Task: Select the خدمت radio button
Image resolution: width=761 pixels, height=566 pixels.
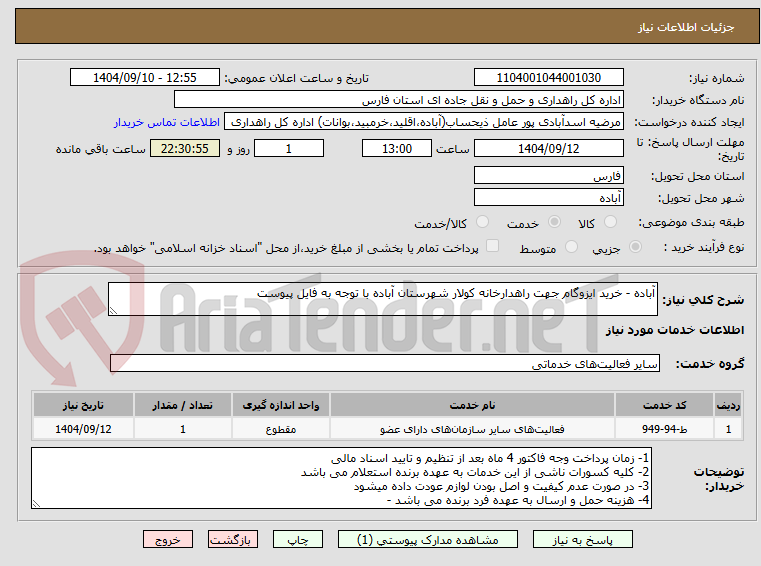Action: (554, 222)
